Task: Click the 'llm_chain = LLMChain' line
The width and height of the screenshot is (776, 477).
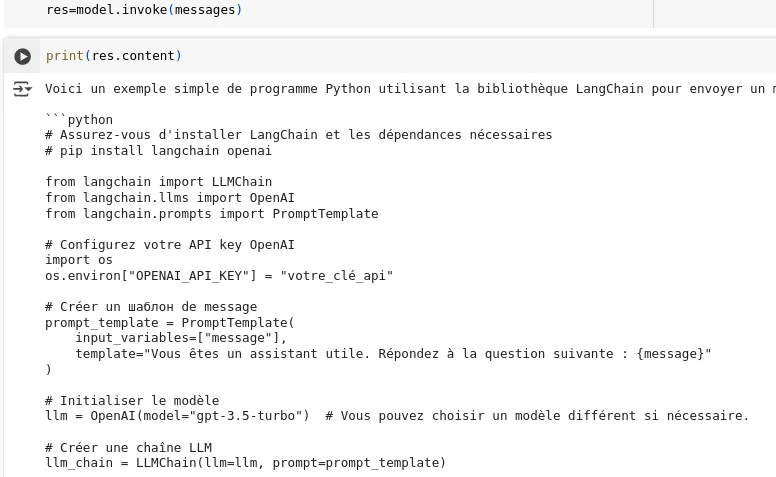Action: point(245,463)
